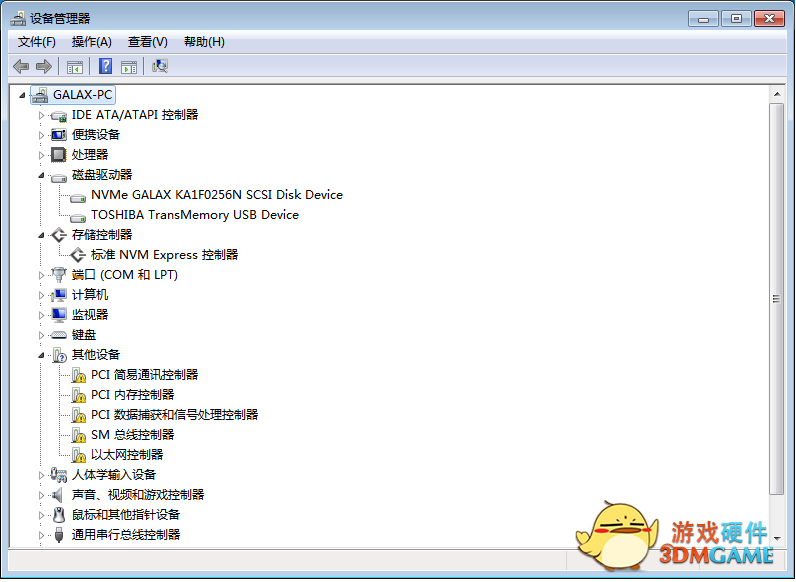Image resolution: width=796 pixels, height=582 pixels.
Task: Click the 键盘 keyboard icon
Action: pos(59,335)
